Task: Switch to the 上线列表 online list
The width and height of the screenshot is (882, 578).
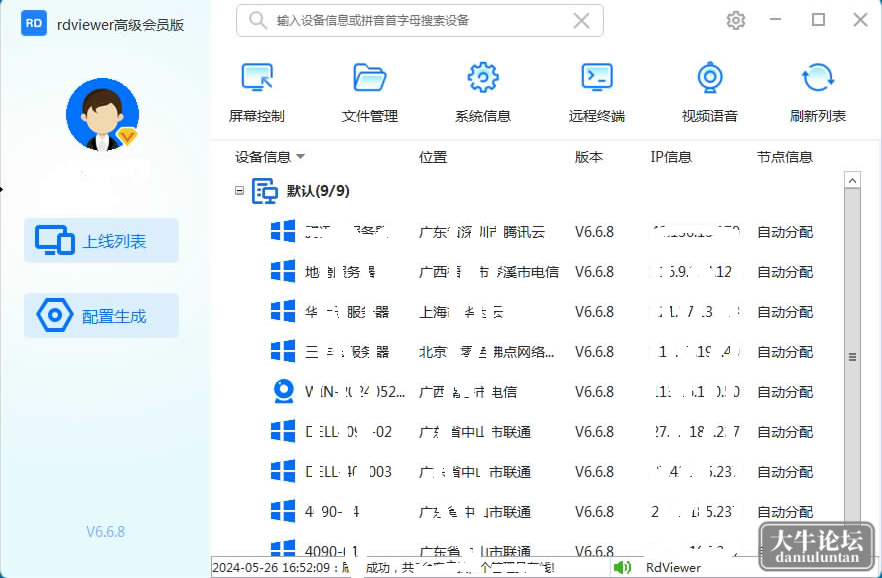Action: [101, 241]
